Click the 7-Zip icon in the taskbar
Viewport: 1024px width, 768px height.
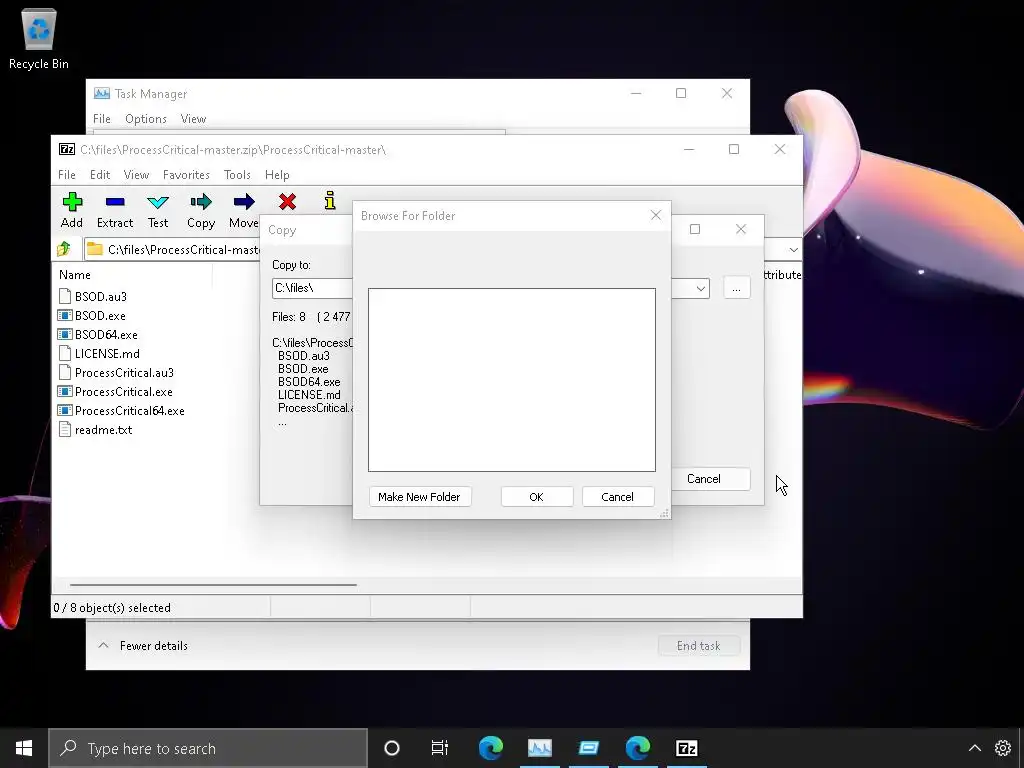[x=686, y=748]
